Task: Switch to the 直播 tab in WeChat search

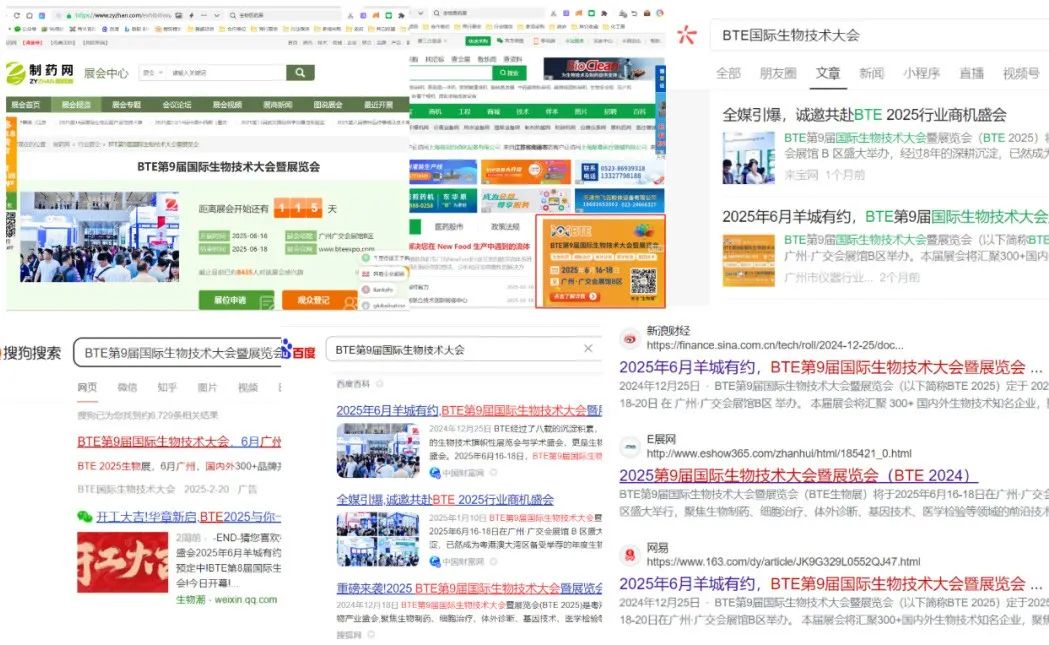Action: click(971, 73)
